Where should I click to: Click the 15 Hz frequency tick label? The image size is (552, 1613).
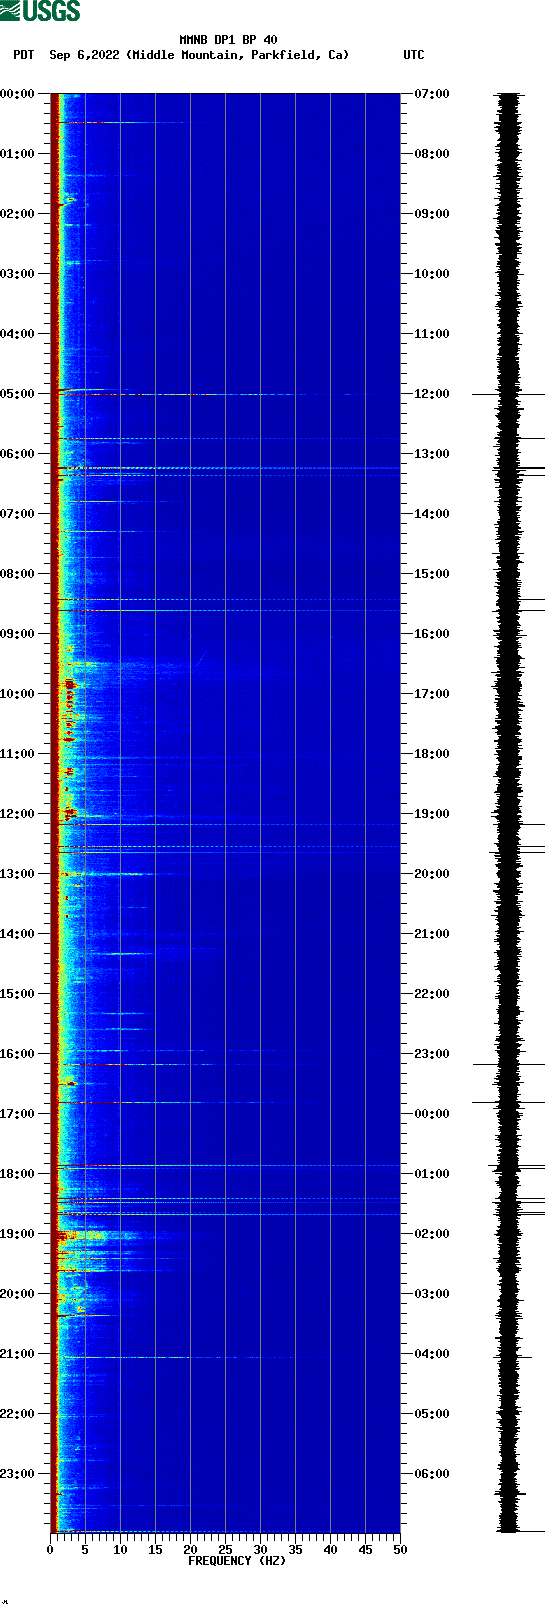(x=155, y=1550)
